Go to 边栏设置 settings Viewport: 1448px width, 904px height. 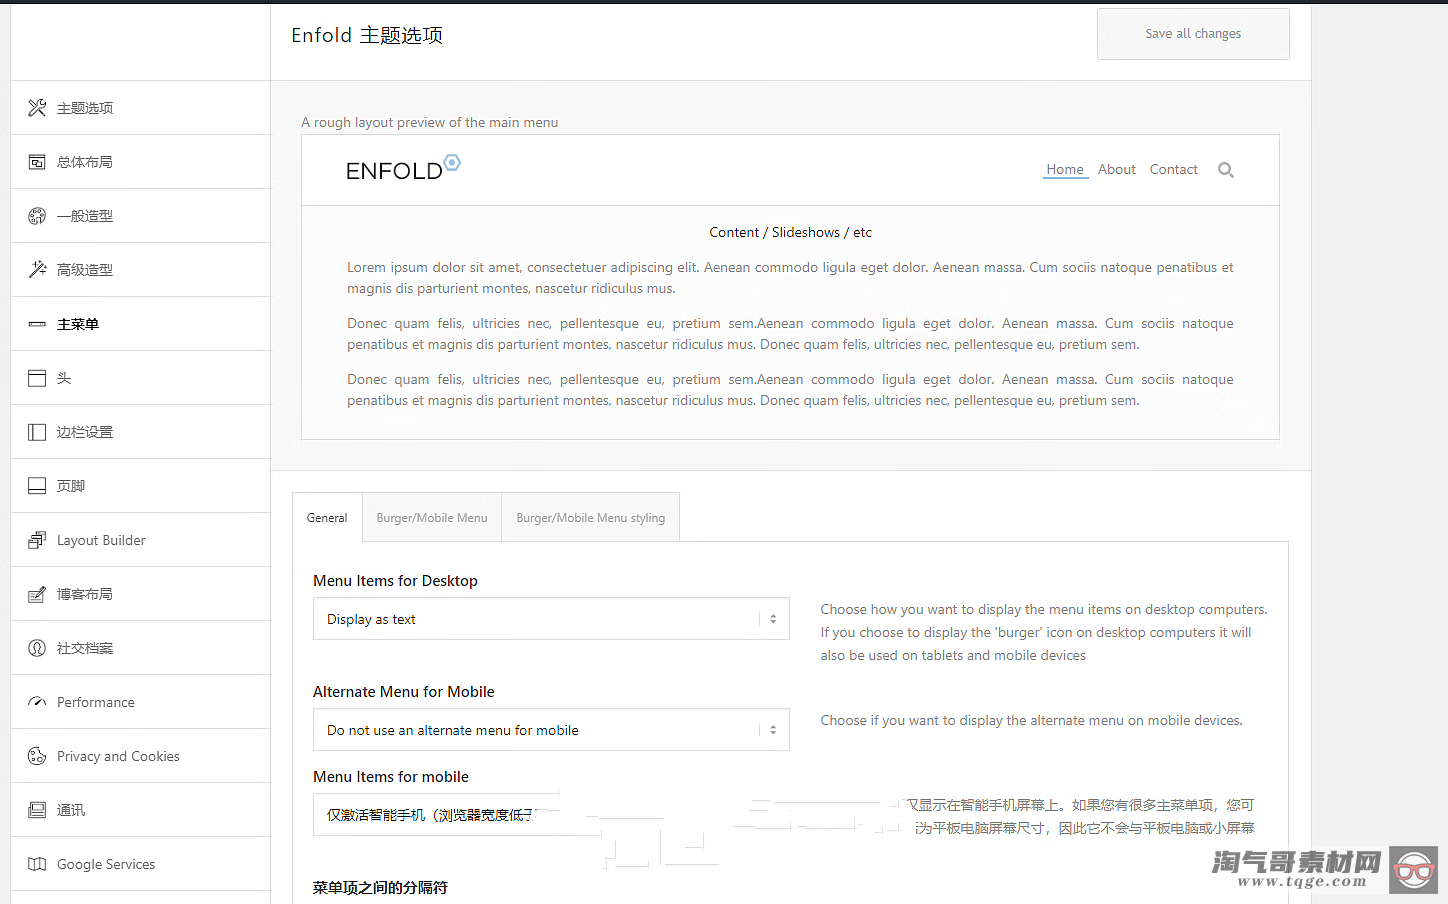click(140, 432)
